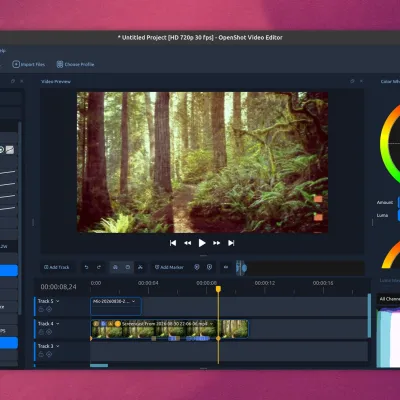The image size is (400, 400).
Task: Click the timeline vertical scrollbar
Action: pos(369,315)
